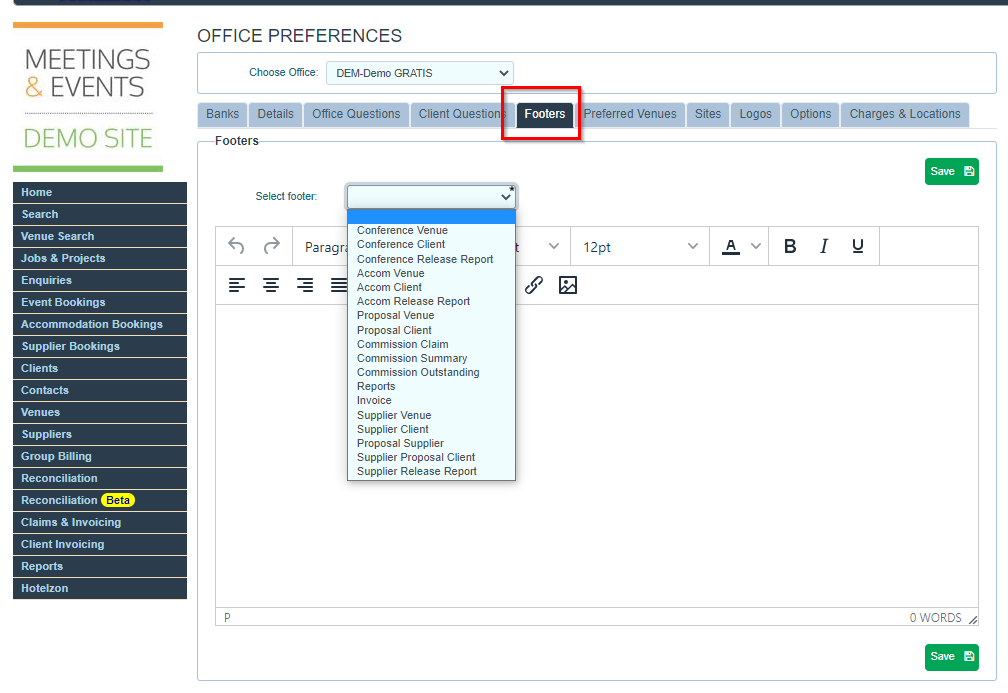Open the Paragraph format dropdown
The height and width of the screenshot is (693, 1008).
(x=325, y=247)
